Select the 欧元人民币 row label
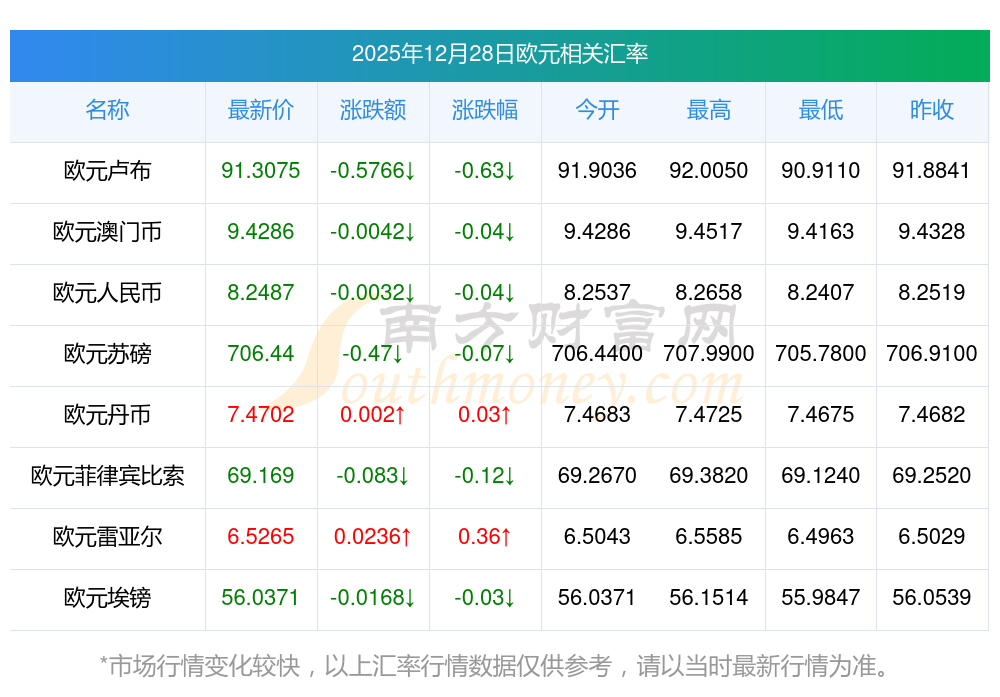 pos(107,293)
